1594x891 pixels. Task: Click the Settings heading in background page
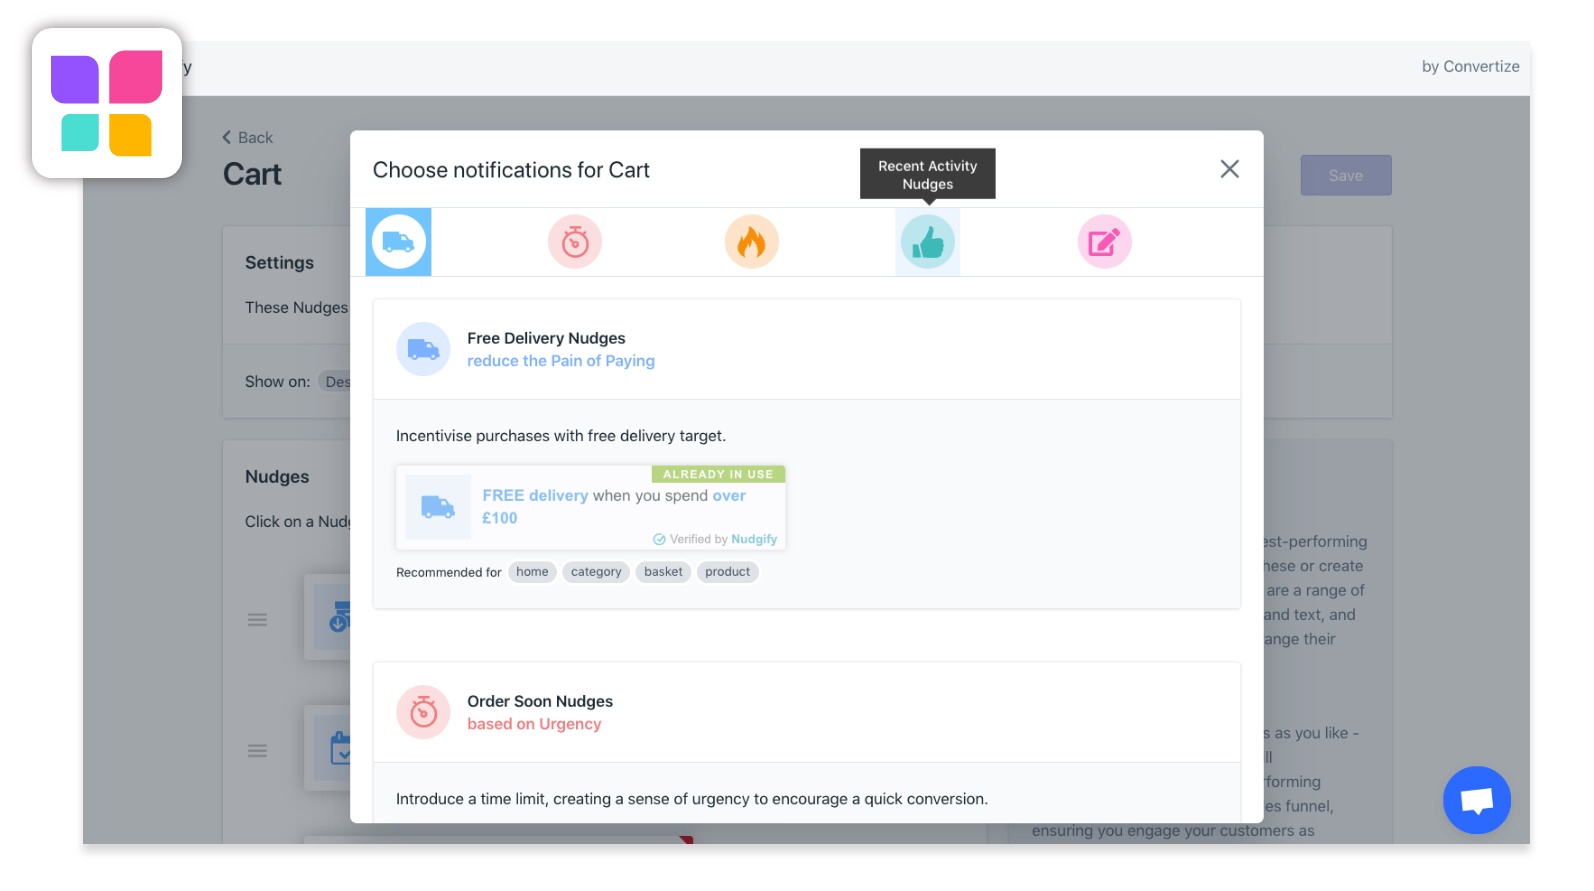click(279, 262)
